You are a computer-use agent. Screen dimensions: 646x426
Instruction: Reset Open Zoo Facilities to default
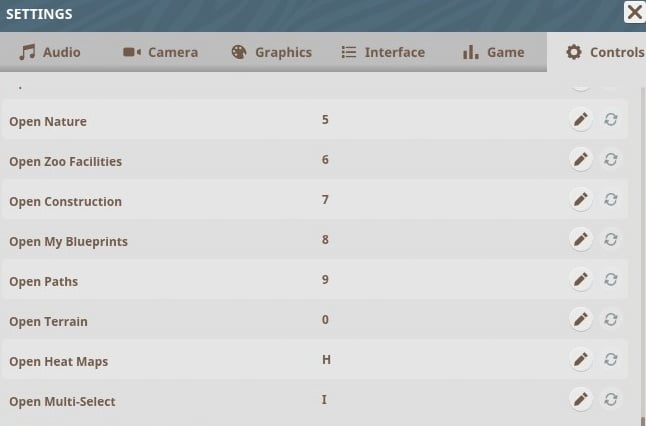coord(611,160)
